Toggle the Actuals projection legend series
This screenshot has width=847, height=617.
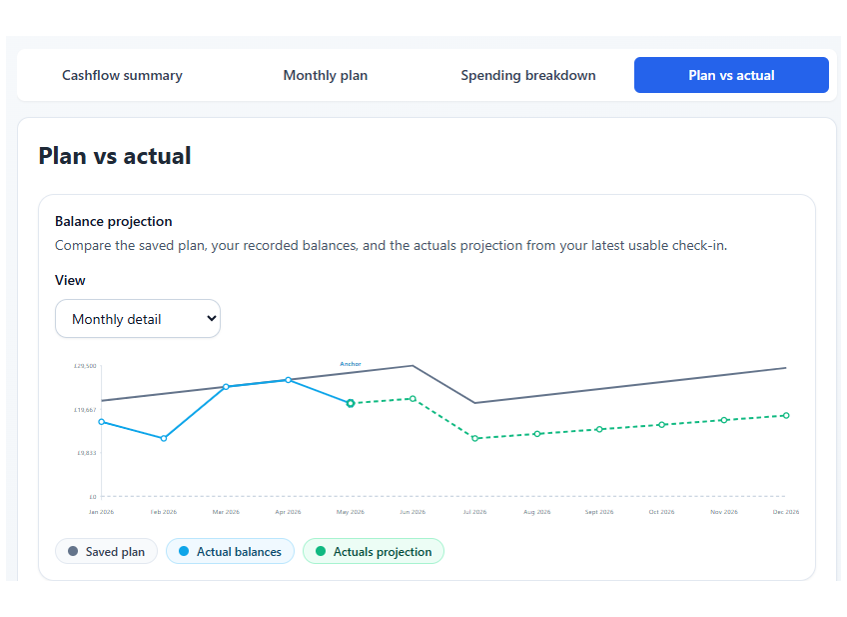[373, 551]
